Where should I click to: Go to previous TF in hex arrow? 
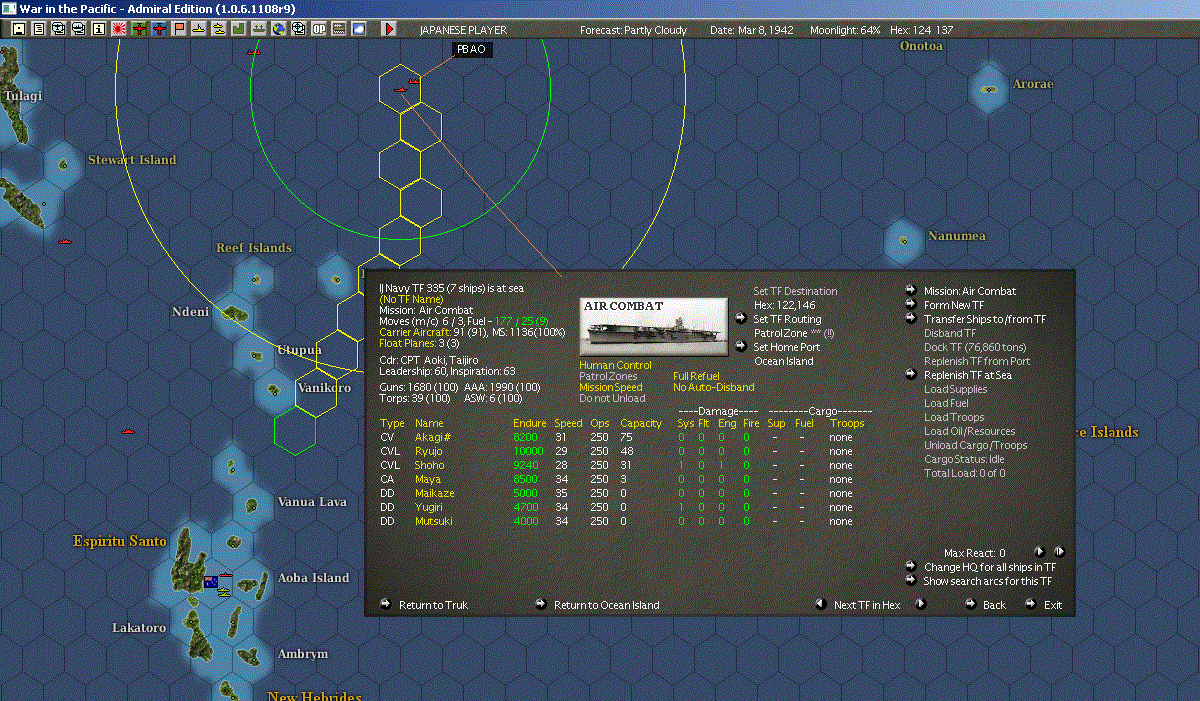(820, 604)
